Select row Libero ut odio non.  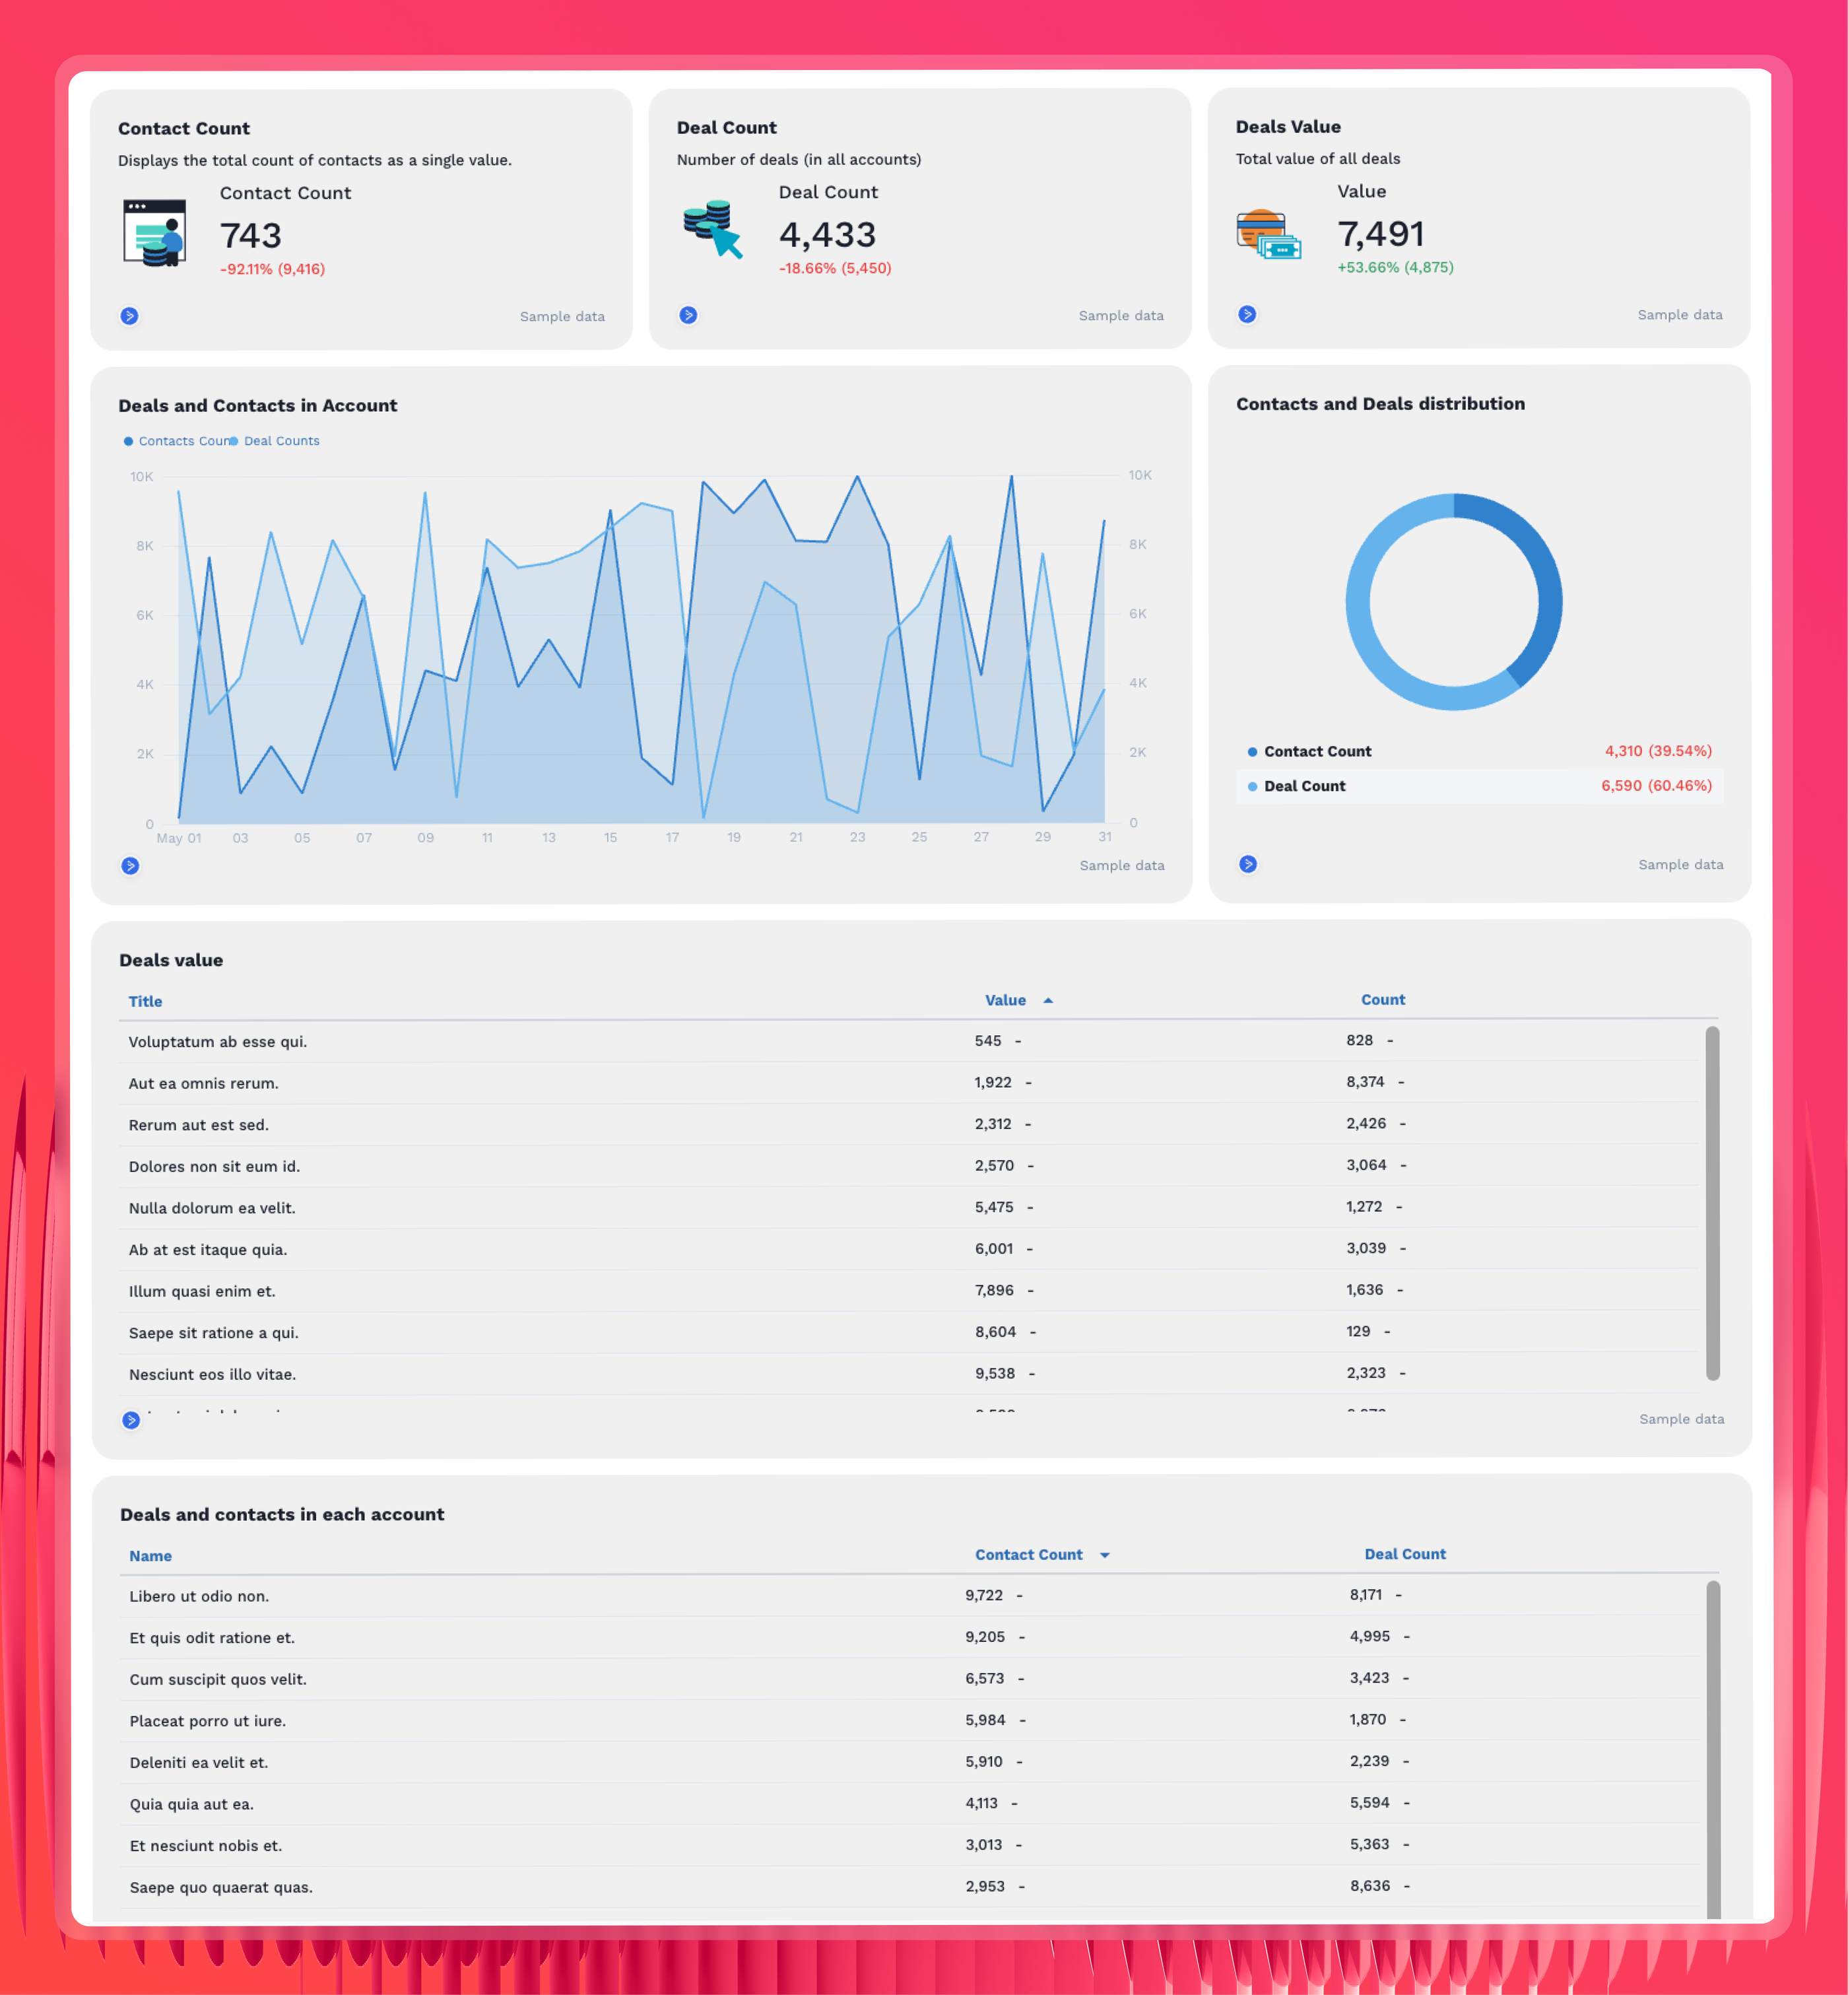coord(909,1596)
